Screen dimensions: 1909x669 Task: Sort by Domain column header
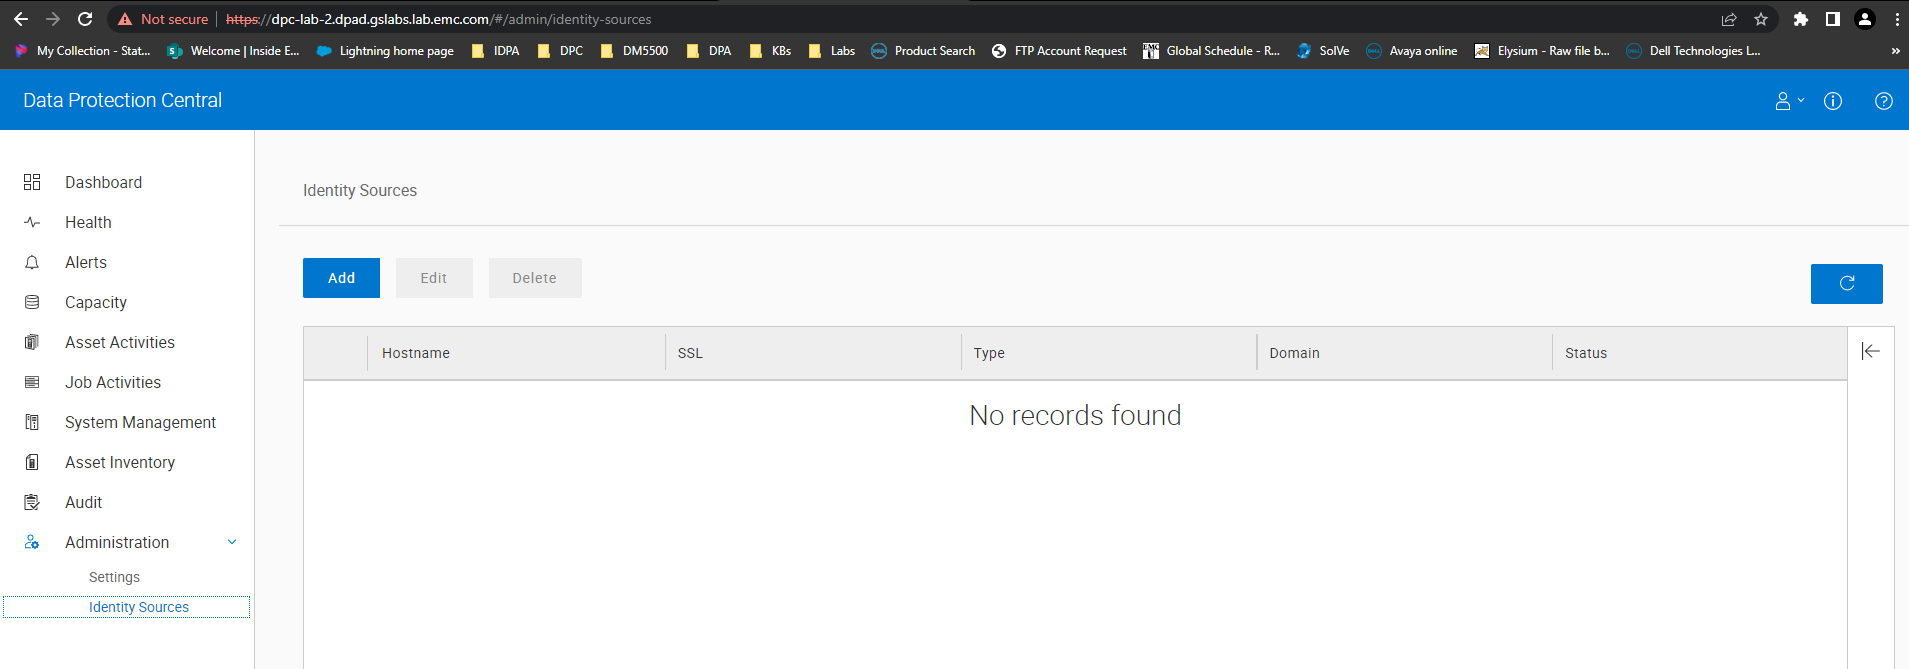point(1295,353)
